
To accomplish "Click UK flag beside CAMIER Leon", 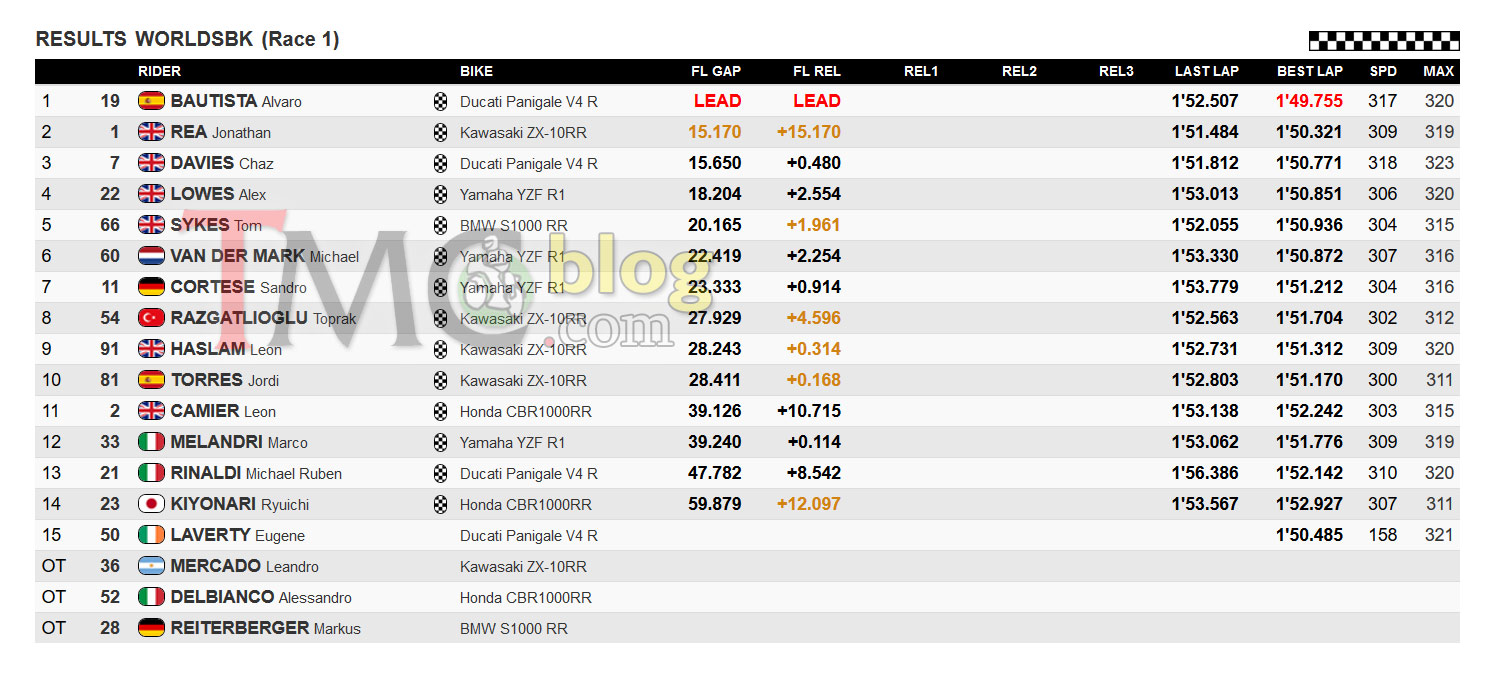I will 151,411.
